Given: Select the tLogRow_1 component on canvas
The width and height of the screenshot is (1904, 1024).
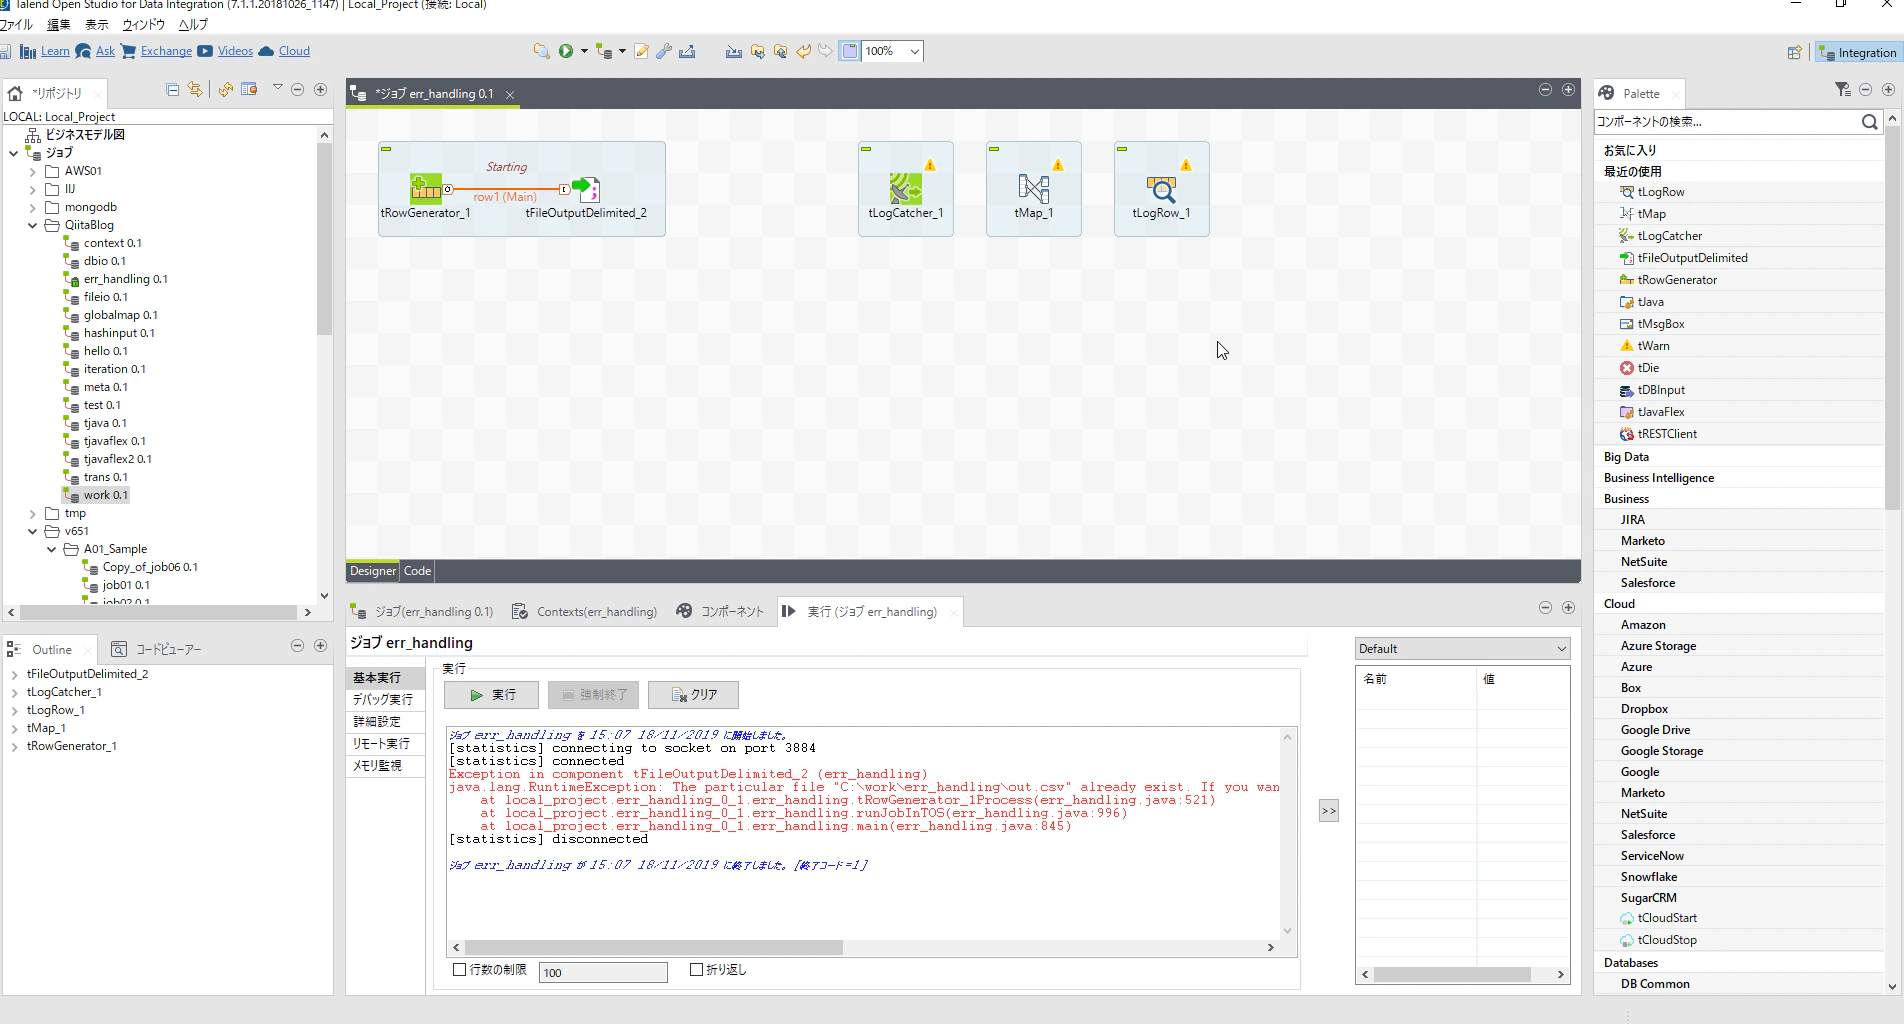Looking at the screenshot, I should (1161, 188).
